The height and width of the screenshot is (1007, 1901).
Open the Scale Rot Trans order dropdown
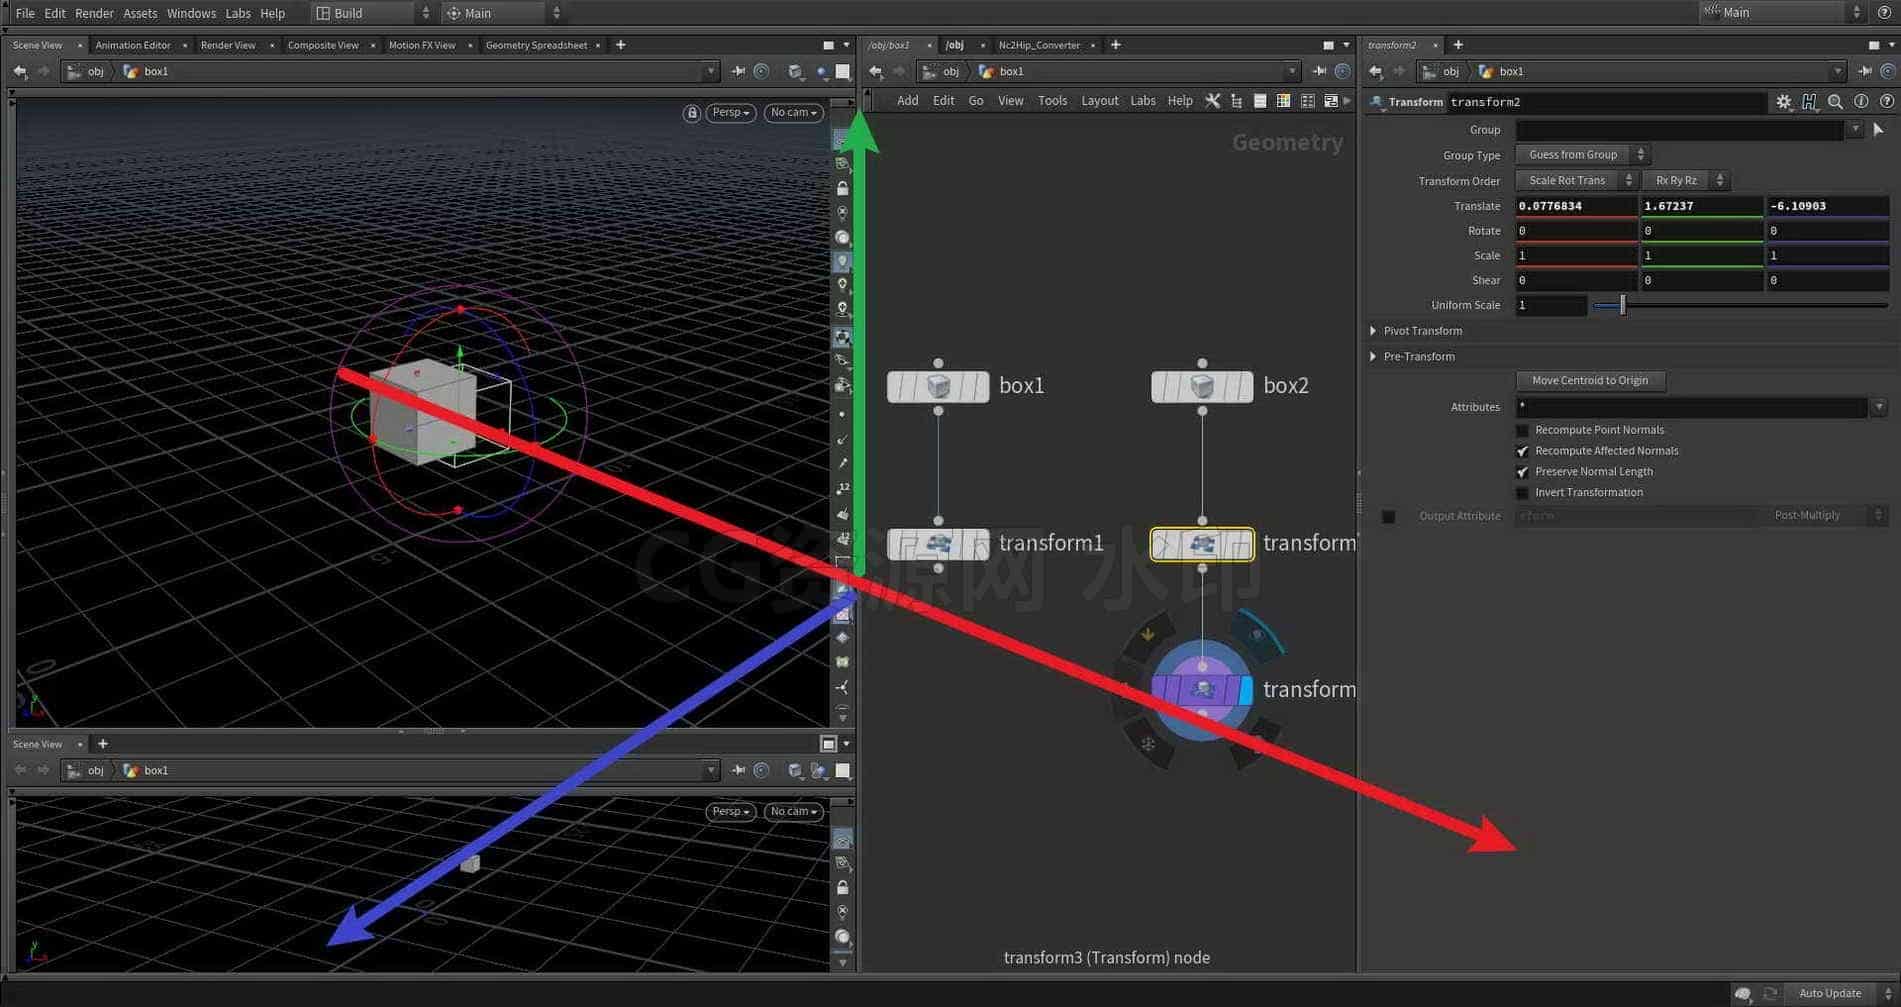pyautogui.click(x=1575, y=181)
